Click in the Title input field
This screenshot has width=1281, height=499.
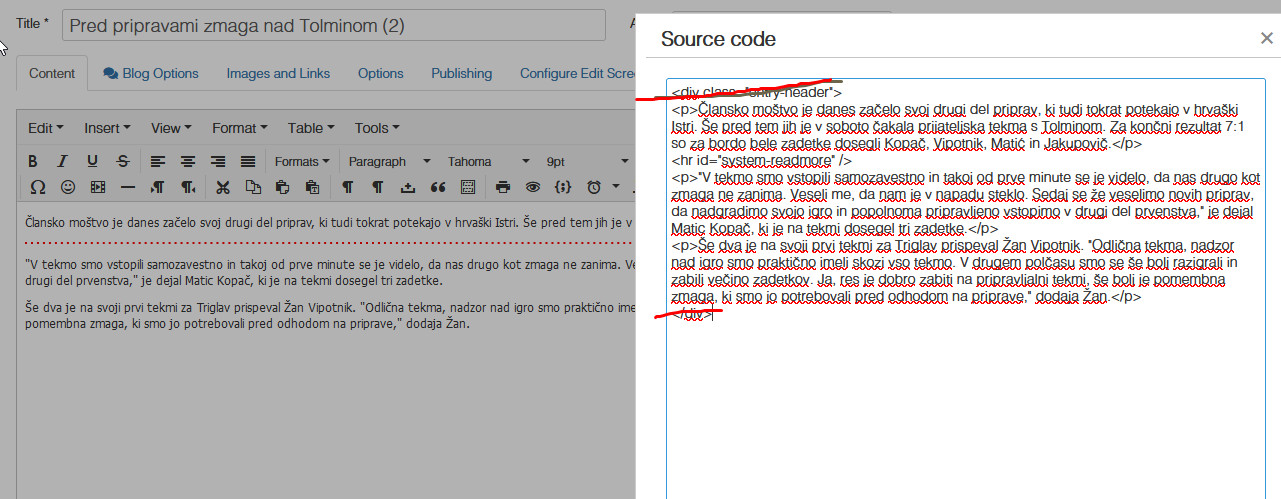pos(333,25)
